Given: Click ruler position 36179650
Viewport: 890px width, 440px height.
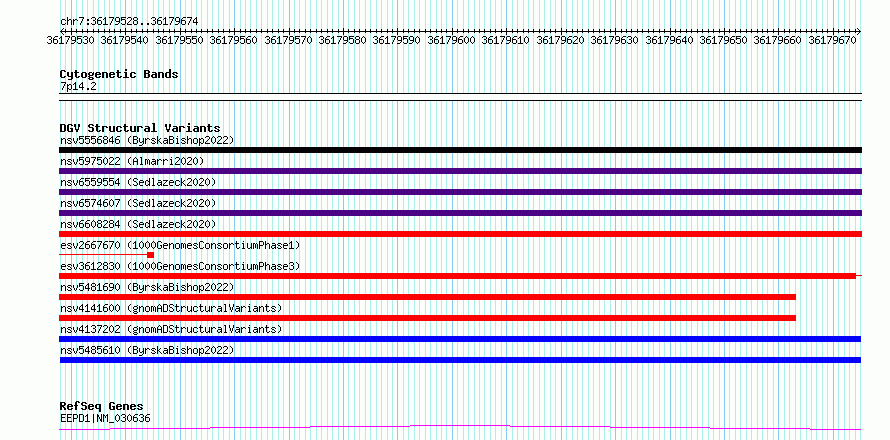Looking at the screenshot, I should 724,40.
